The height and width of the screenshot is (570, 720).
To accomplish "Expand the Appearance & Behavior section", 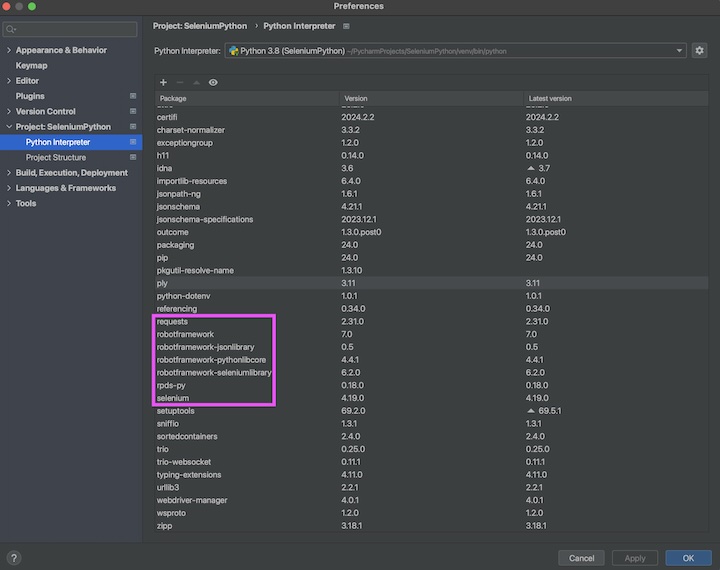I will 9,50.
